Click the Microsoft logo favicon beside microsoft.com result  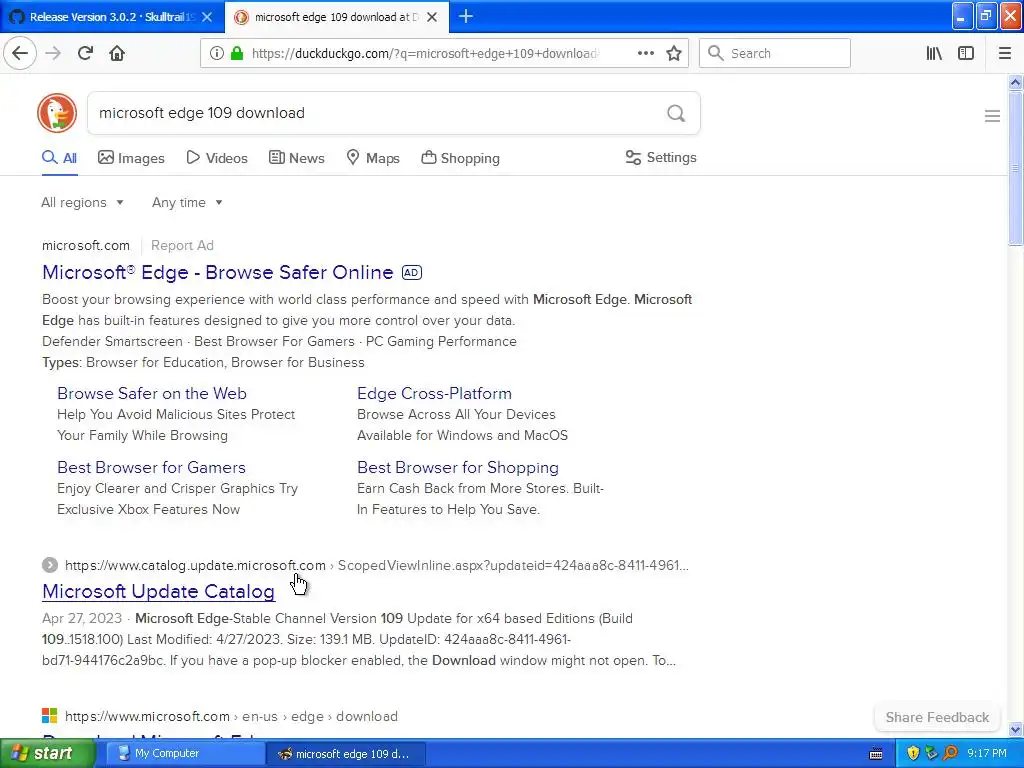(x=50, y=716)
